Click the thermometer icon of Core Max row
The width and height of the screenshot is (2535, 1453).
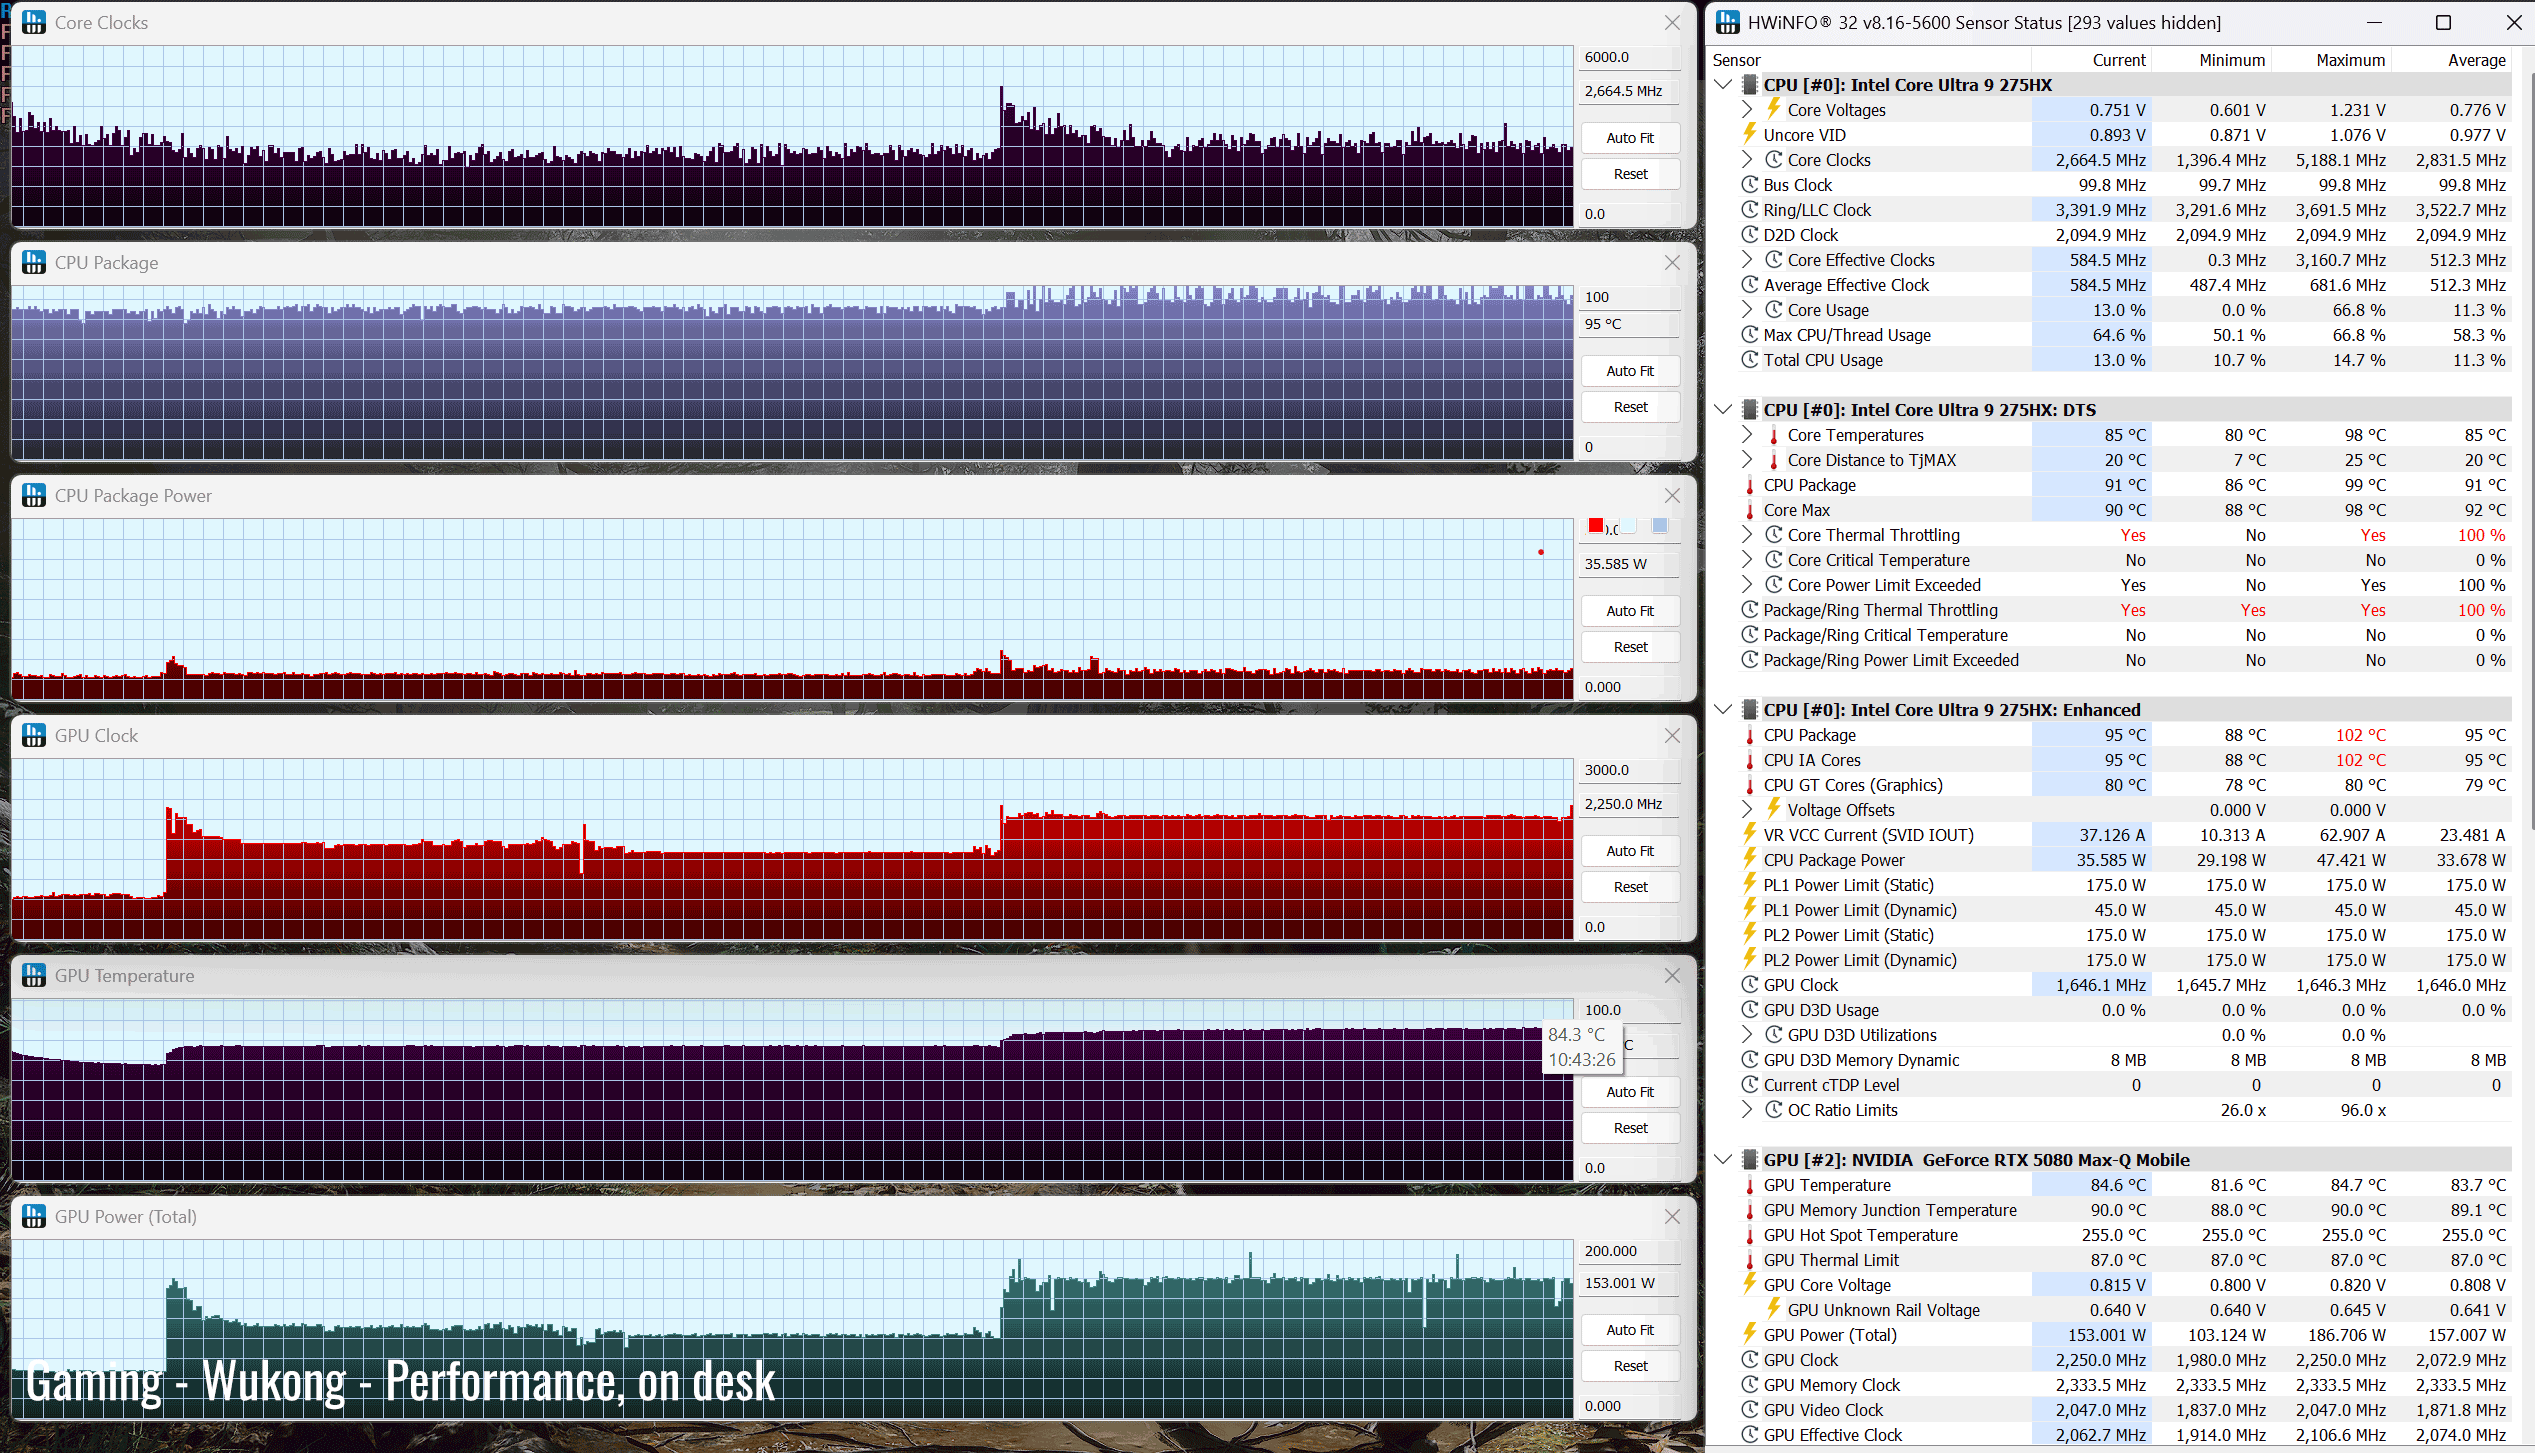pyautogui.click(x=1750, y=510)
